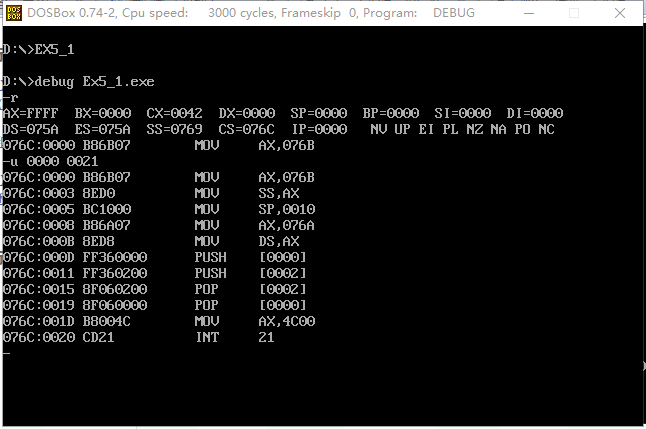
Task: Click the NZ zero flag
Action: (475, 129)
